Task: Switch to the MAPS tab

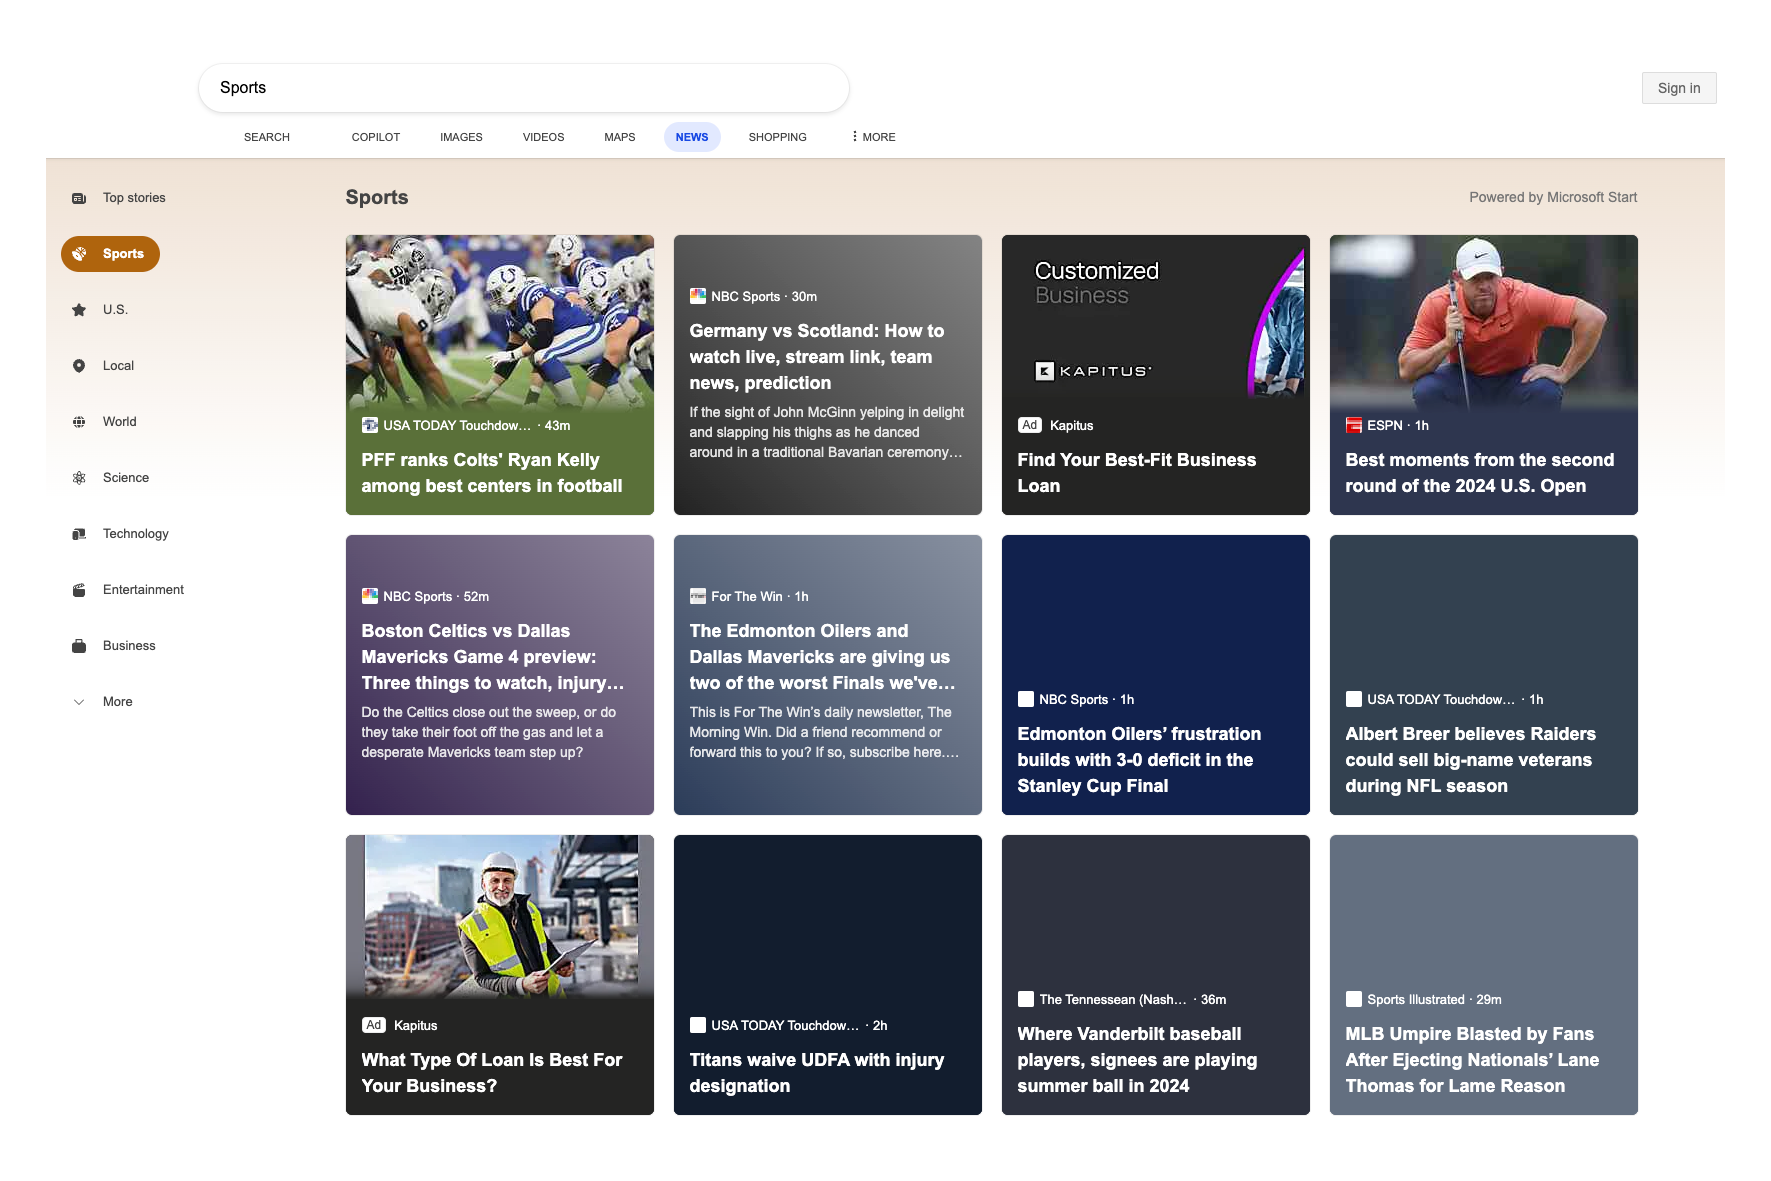Action: click(620, 137)
